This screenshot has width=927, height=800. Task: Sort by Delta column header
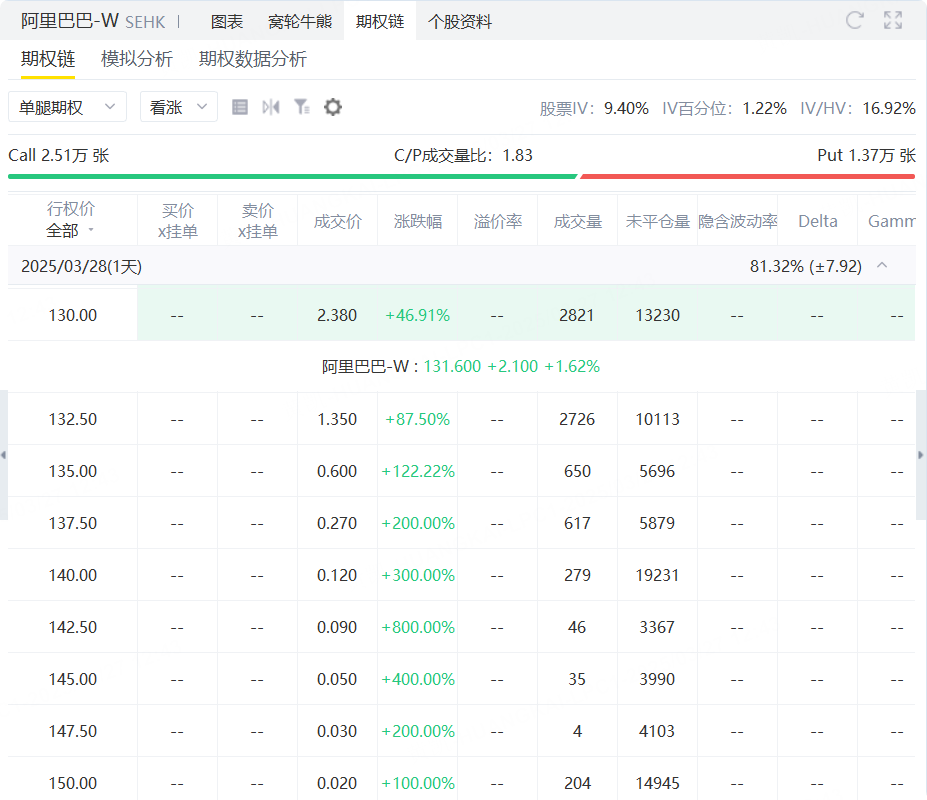click(x=818, y=222)
